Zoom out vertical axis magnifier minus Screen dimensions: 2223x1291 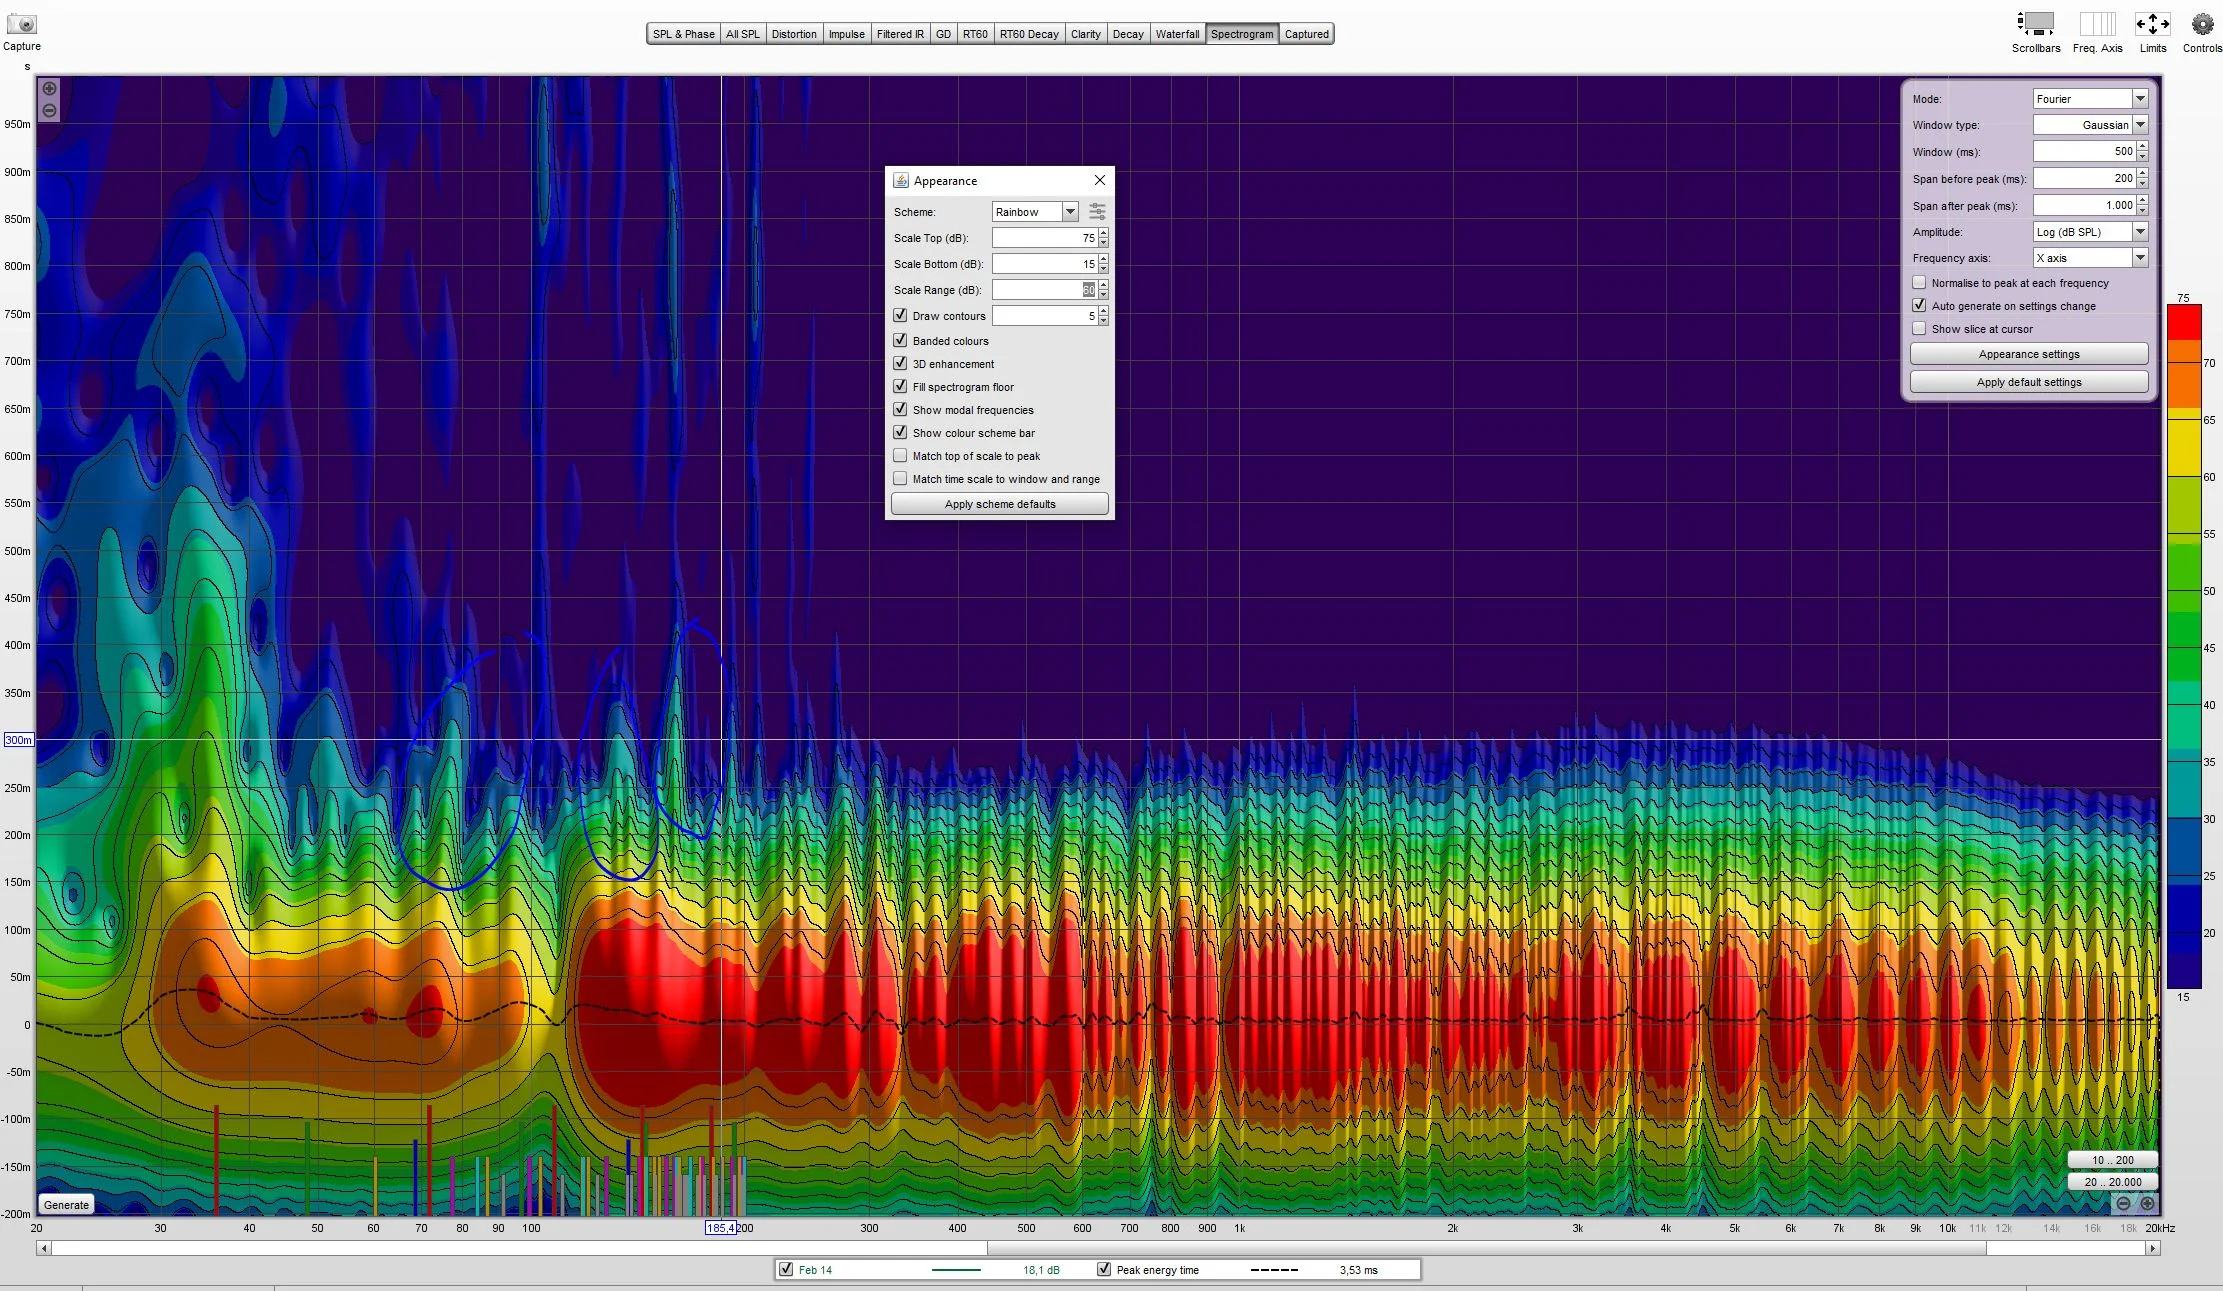[x=49, y=111]
